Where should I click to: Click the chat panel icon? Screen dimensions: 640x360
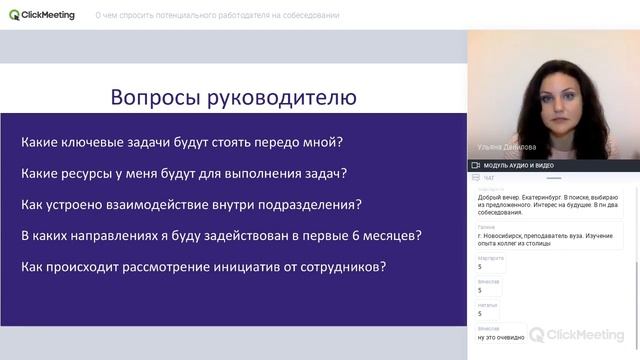(476, 178)
